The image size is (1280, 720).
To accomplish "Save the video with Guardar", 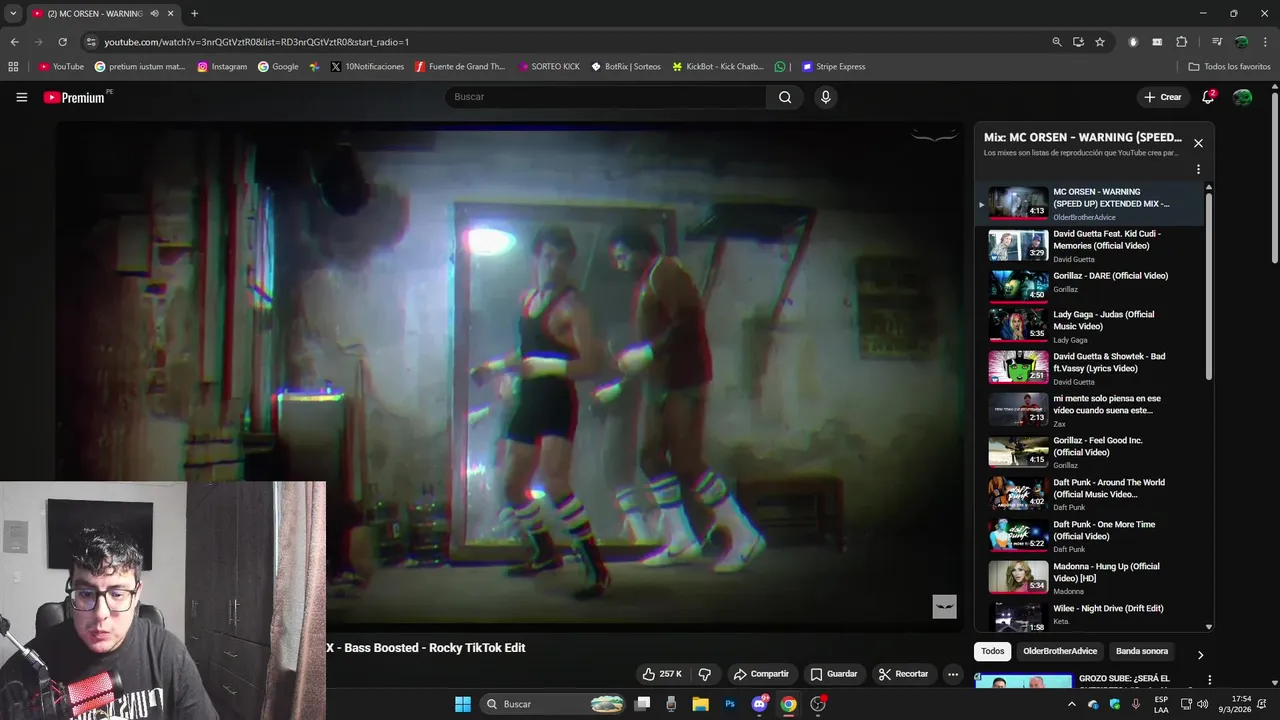I will click(x=834, y=674).
